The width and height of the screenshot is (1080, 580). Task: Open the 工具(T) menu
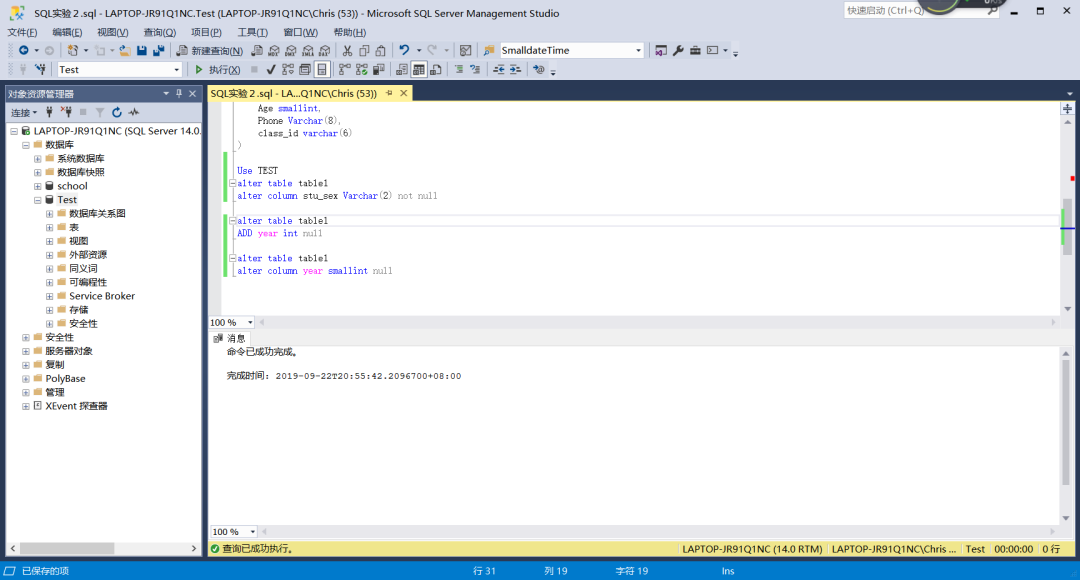(252, 32)
